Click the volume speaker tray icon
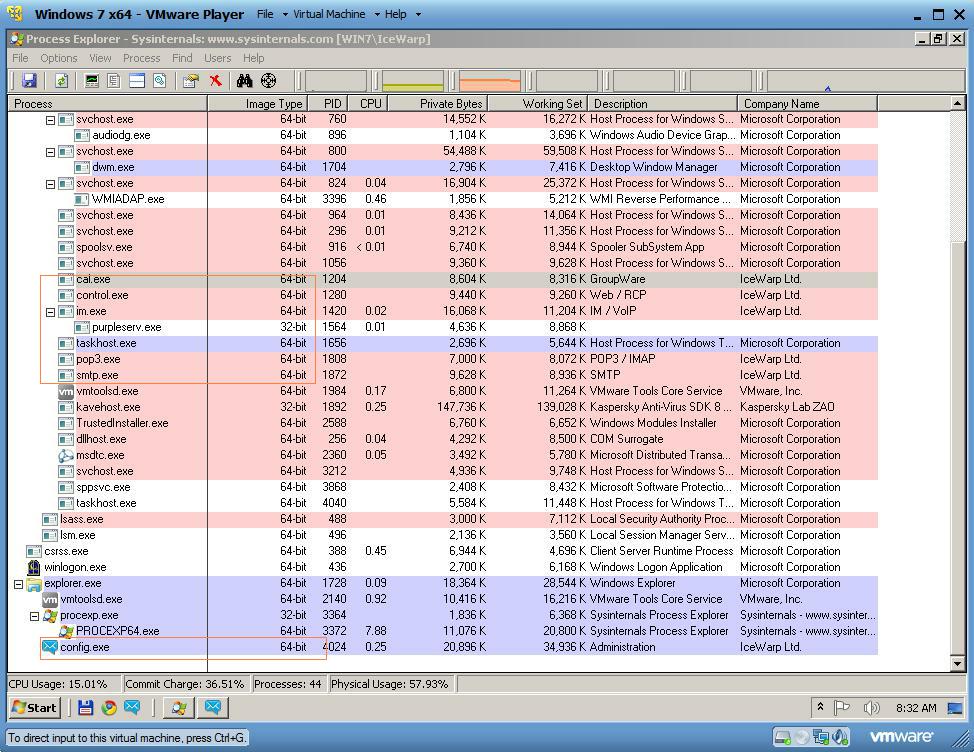Image resolution: width=974 pixels, height=752 pixels. (x=871, y=707)
